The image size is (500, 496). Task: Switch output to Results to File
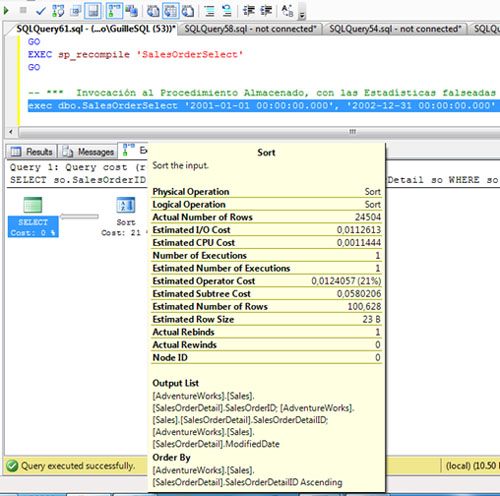pyautogui.click(x=188, y=11)
